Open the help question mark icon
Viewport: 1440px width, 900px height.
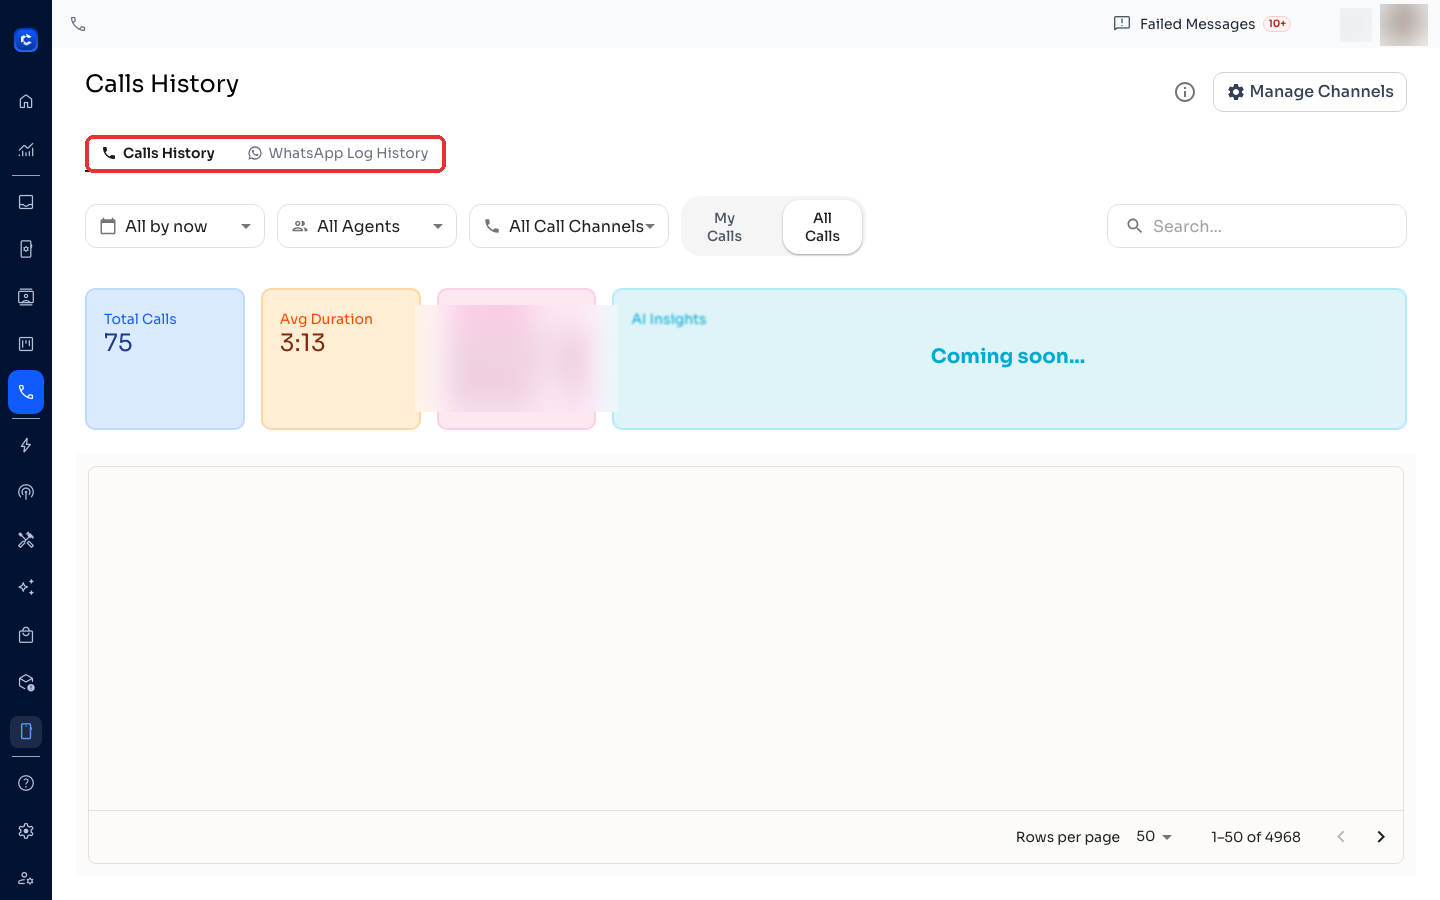click(26, 783)
